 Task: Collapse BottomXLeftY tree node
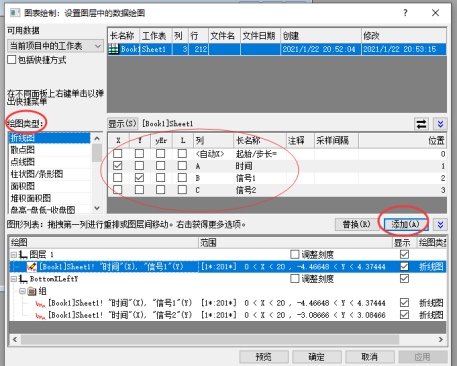(14, 279)
